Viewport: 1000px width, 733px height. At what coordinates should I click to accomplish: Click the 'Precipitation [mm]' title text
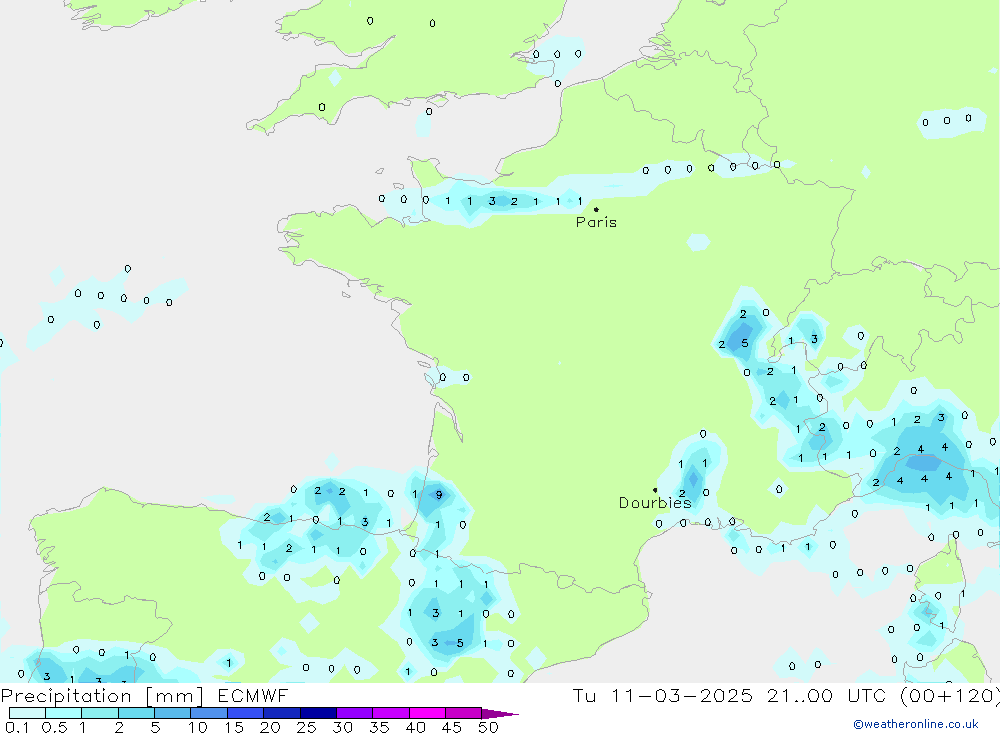[x=102, y=696]
